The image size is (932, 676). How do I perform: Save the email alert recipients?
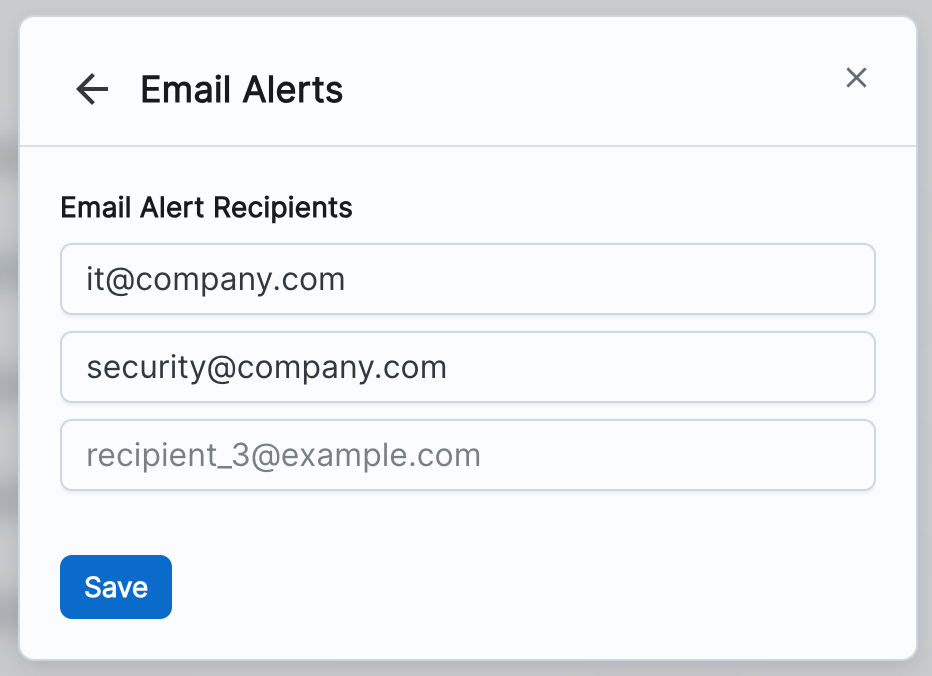click(116, 587)
